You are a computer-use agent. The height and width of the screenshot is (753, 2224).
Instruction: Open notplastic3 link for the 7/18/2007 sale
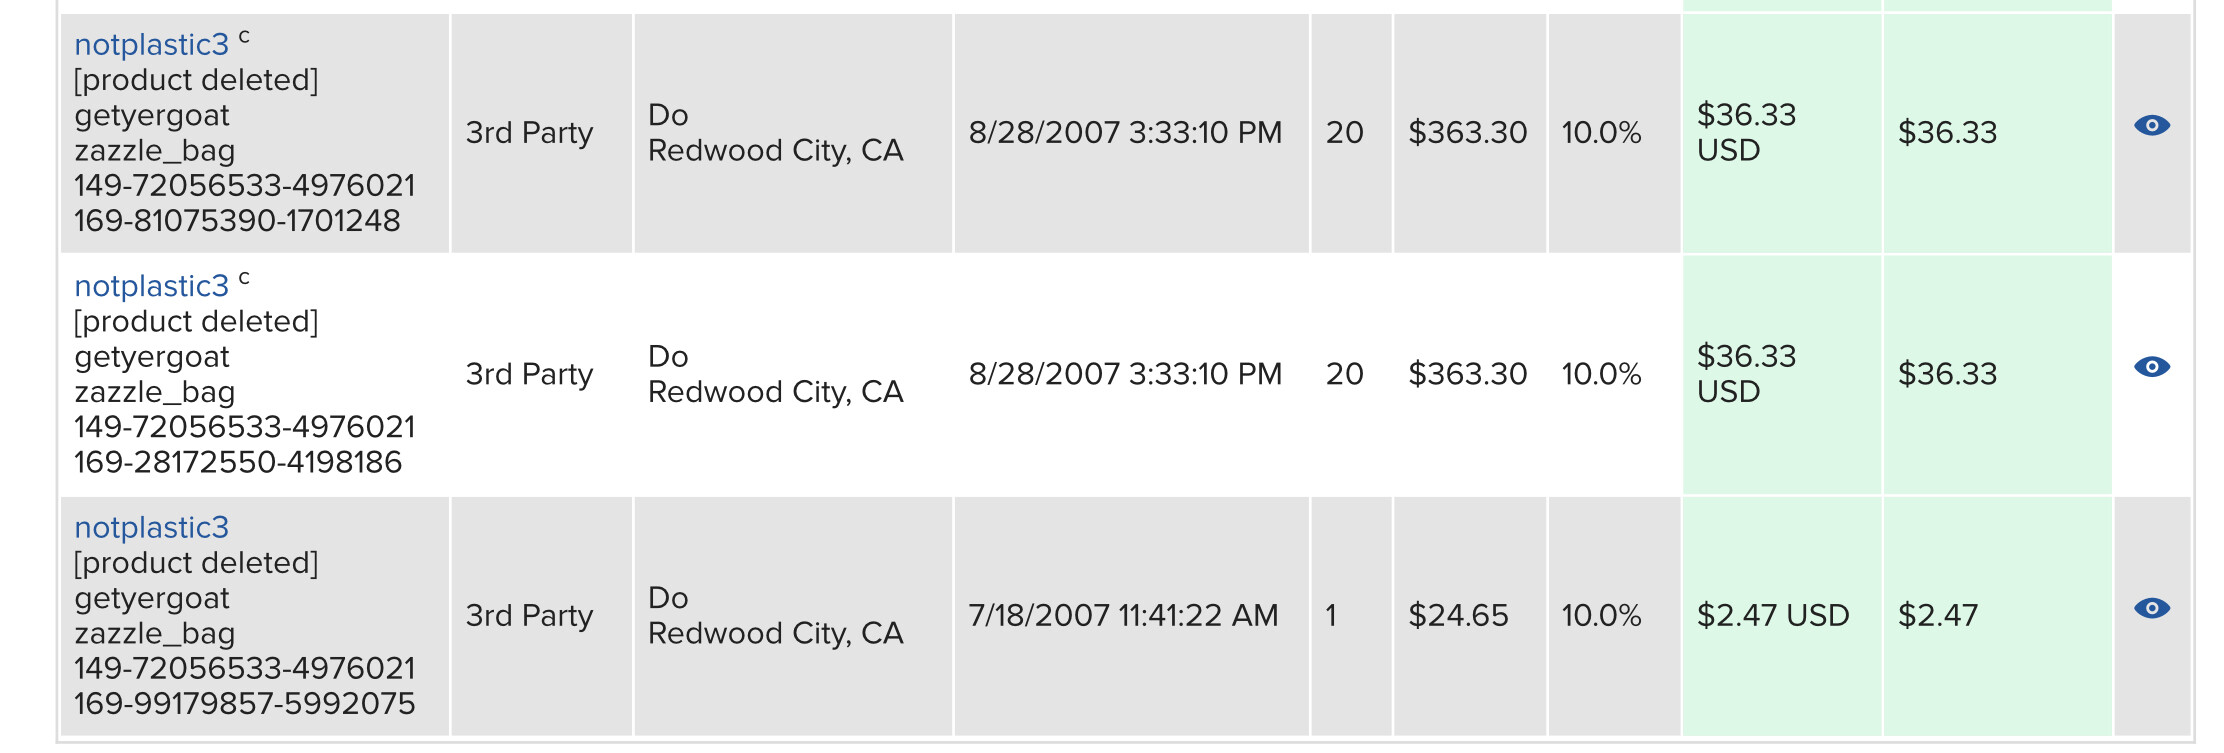[x=152, y=527]
